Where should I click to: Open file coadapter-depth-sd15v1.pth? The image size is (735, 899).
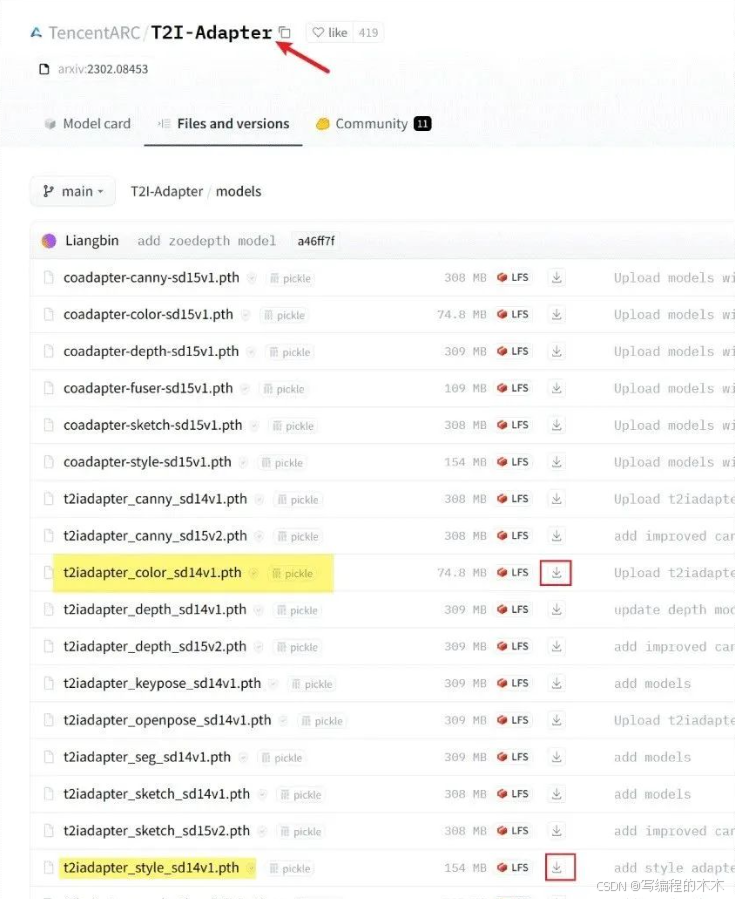coord(151,351)
